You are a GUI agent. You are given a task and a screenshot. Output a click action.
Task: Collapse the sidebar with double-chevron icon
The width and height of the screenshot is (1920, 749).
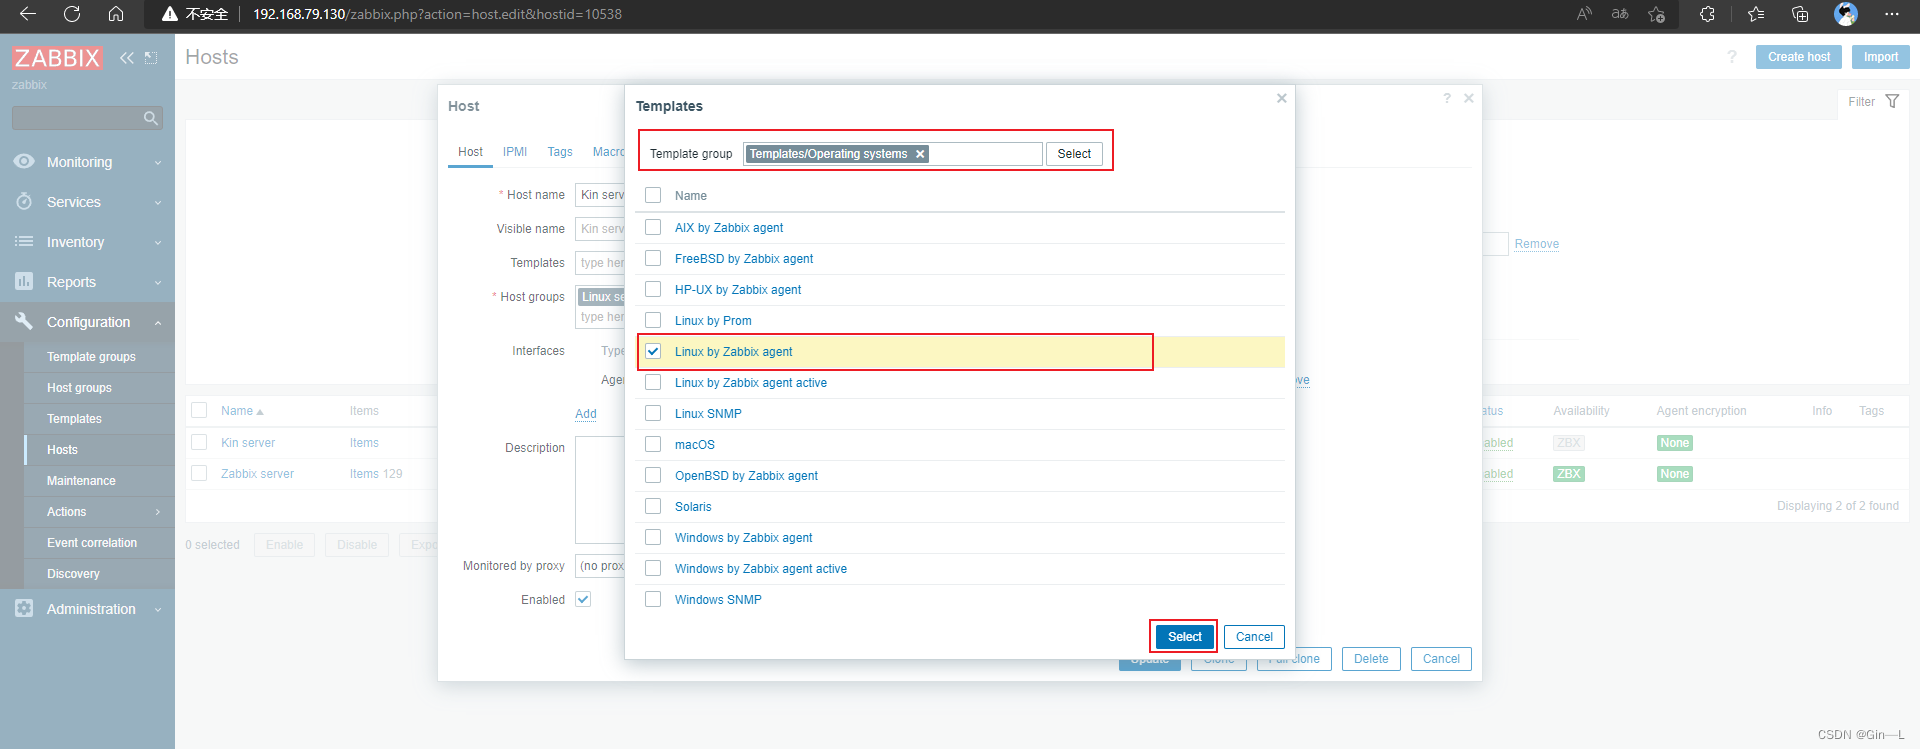(x=127, y=58)
